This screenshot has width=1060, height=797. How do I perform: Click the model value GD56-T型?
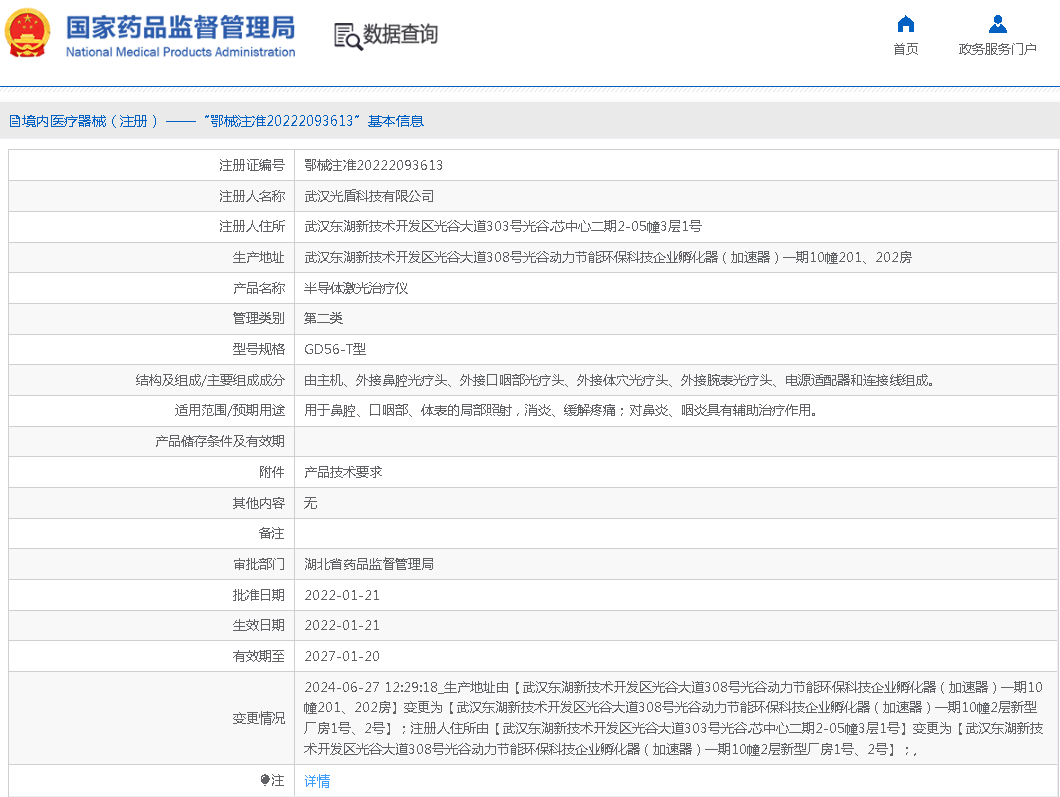click(x=335, y=349)
